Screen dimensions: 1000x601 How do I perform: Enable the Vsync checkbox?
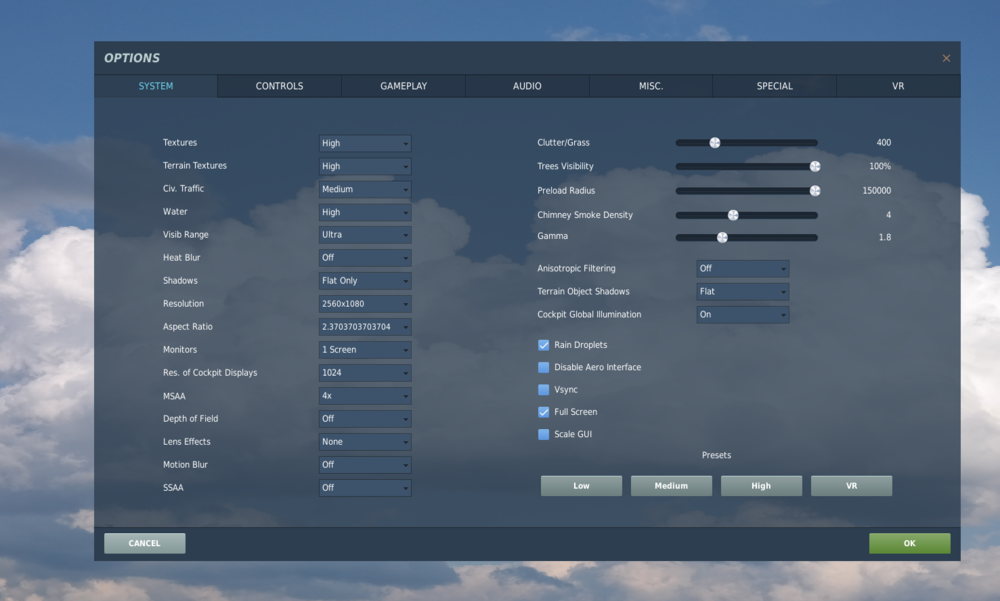543,390
